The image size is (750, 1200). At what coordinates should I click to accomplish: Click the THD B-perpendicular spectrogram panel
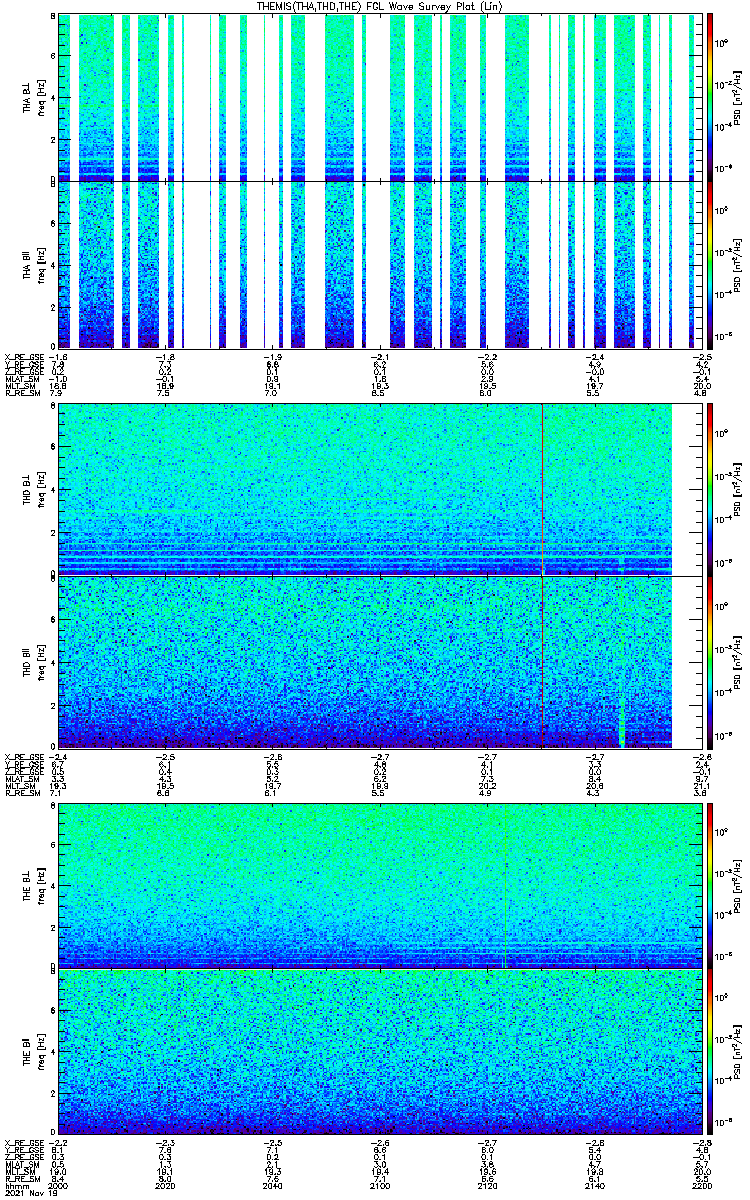coord(379,489)
